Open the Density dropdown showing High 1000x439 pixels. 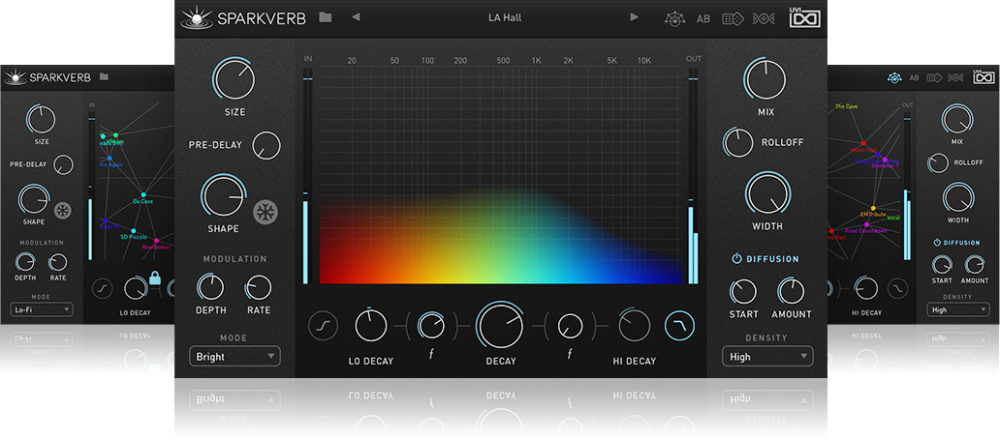[x=767, y=356]
